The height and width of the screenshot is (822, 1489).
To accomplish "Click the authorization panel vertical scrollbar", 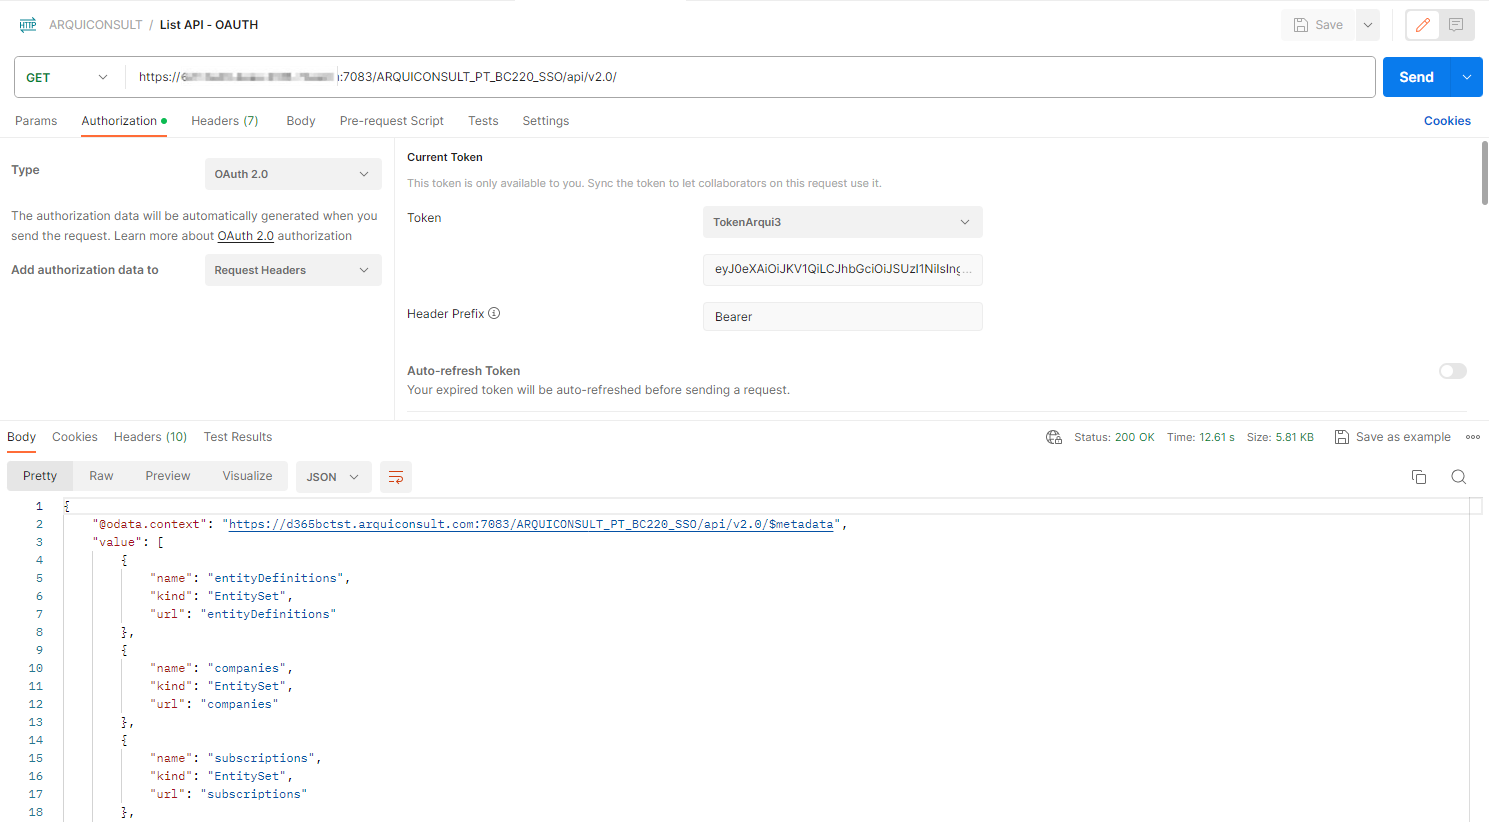I will click(1484, 173).
